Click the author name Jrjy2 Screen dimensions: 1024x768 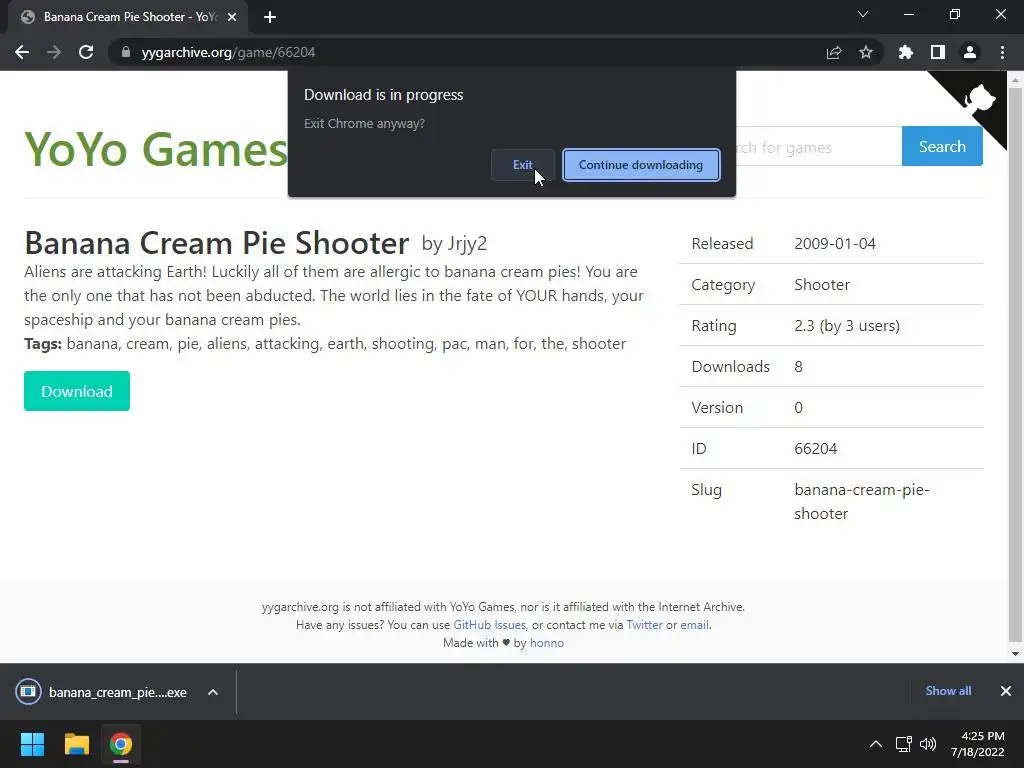pyautogui.click(x=468, y=244)
